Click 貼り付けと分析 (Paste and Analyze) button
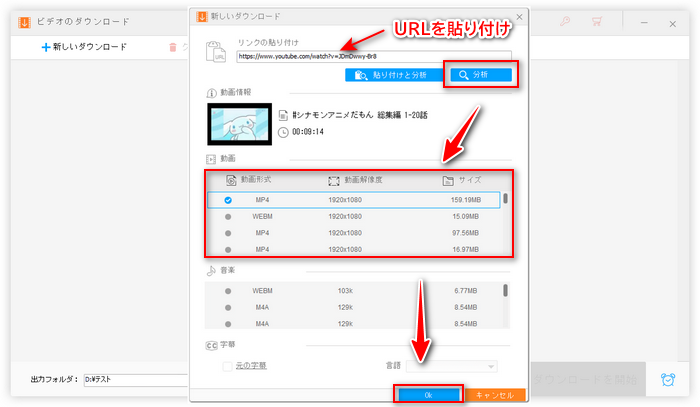 390,75
